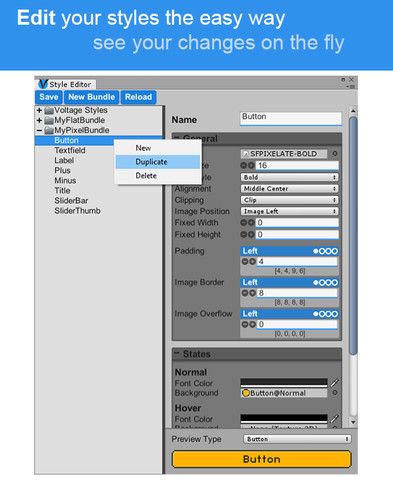Open the Alignment dropdown showing Middle Center

tap(289, 189)
